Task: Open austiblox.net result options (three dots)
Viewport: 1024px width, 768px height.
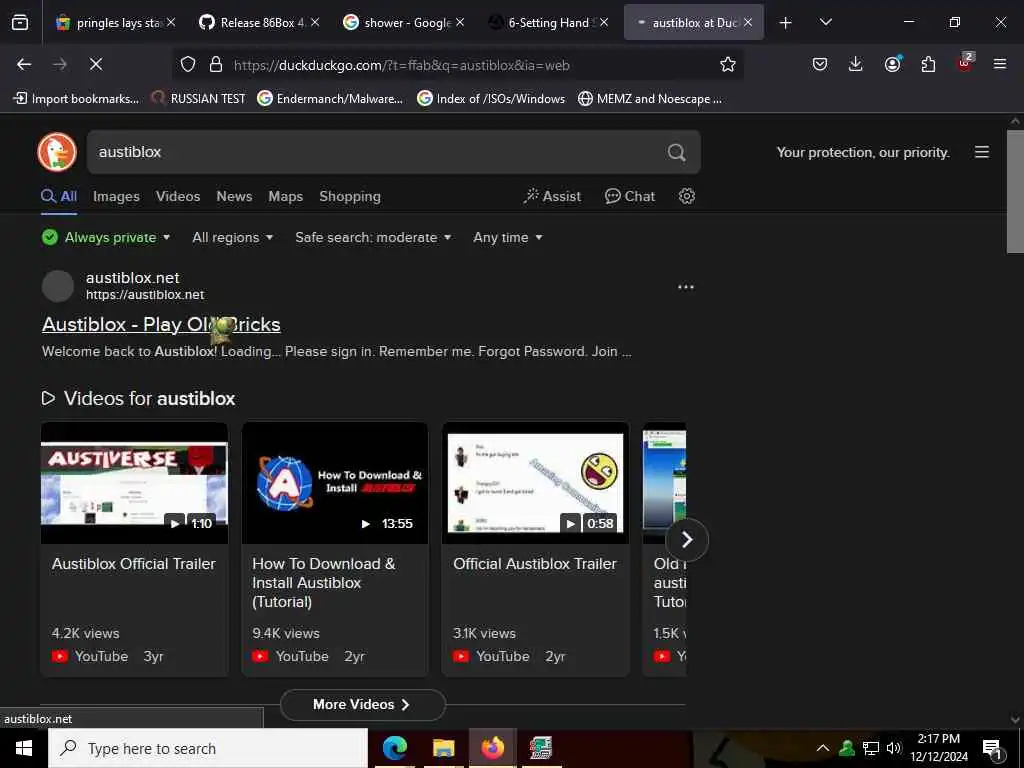Action: pos(686,287)
